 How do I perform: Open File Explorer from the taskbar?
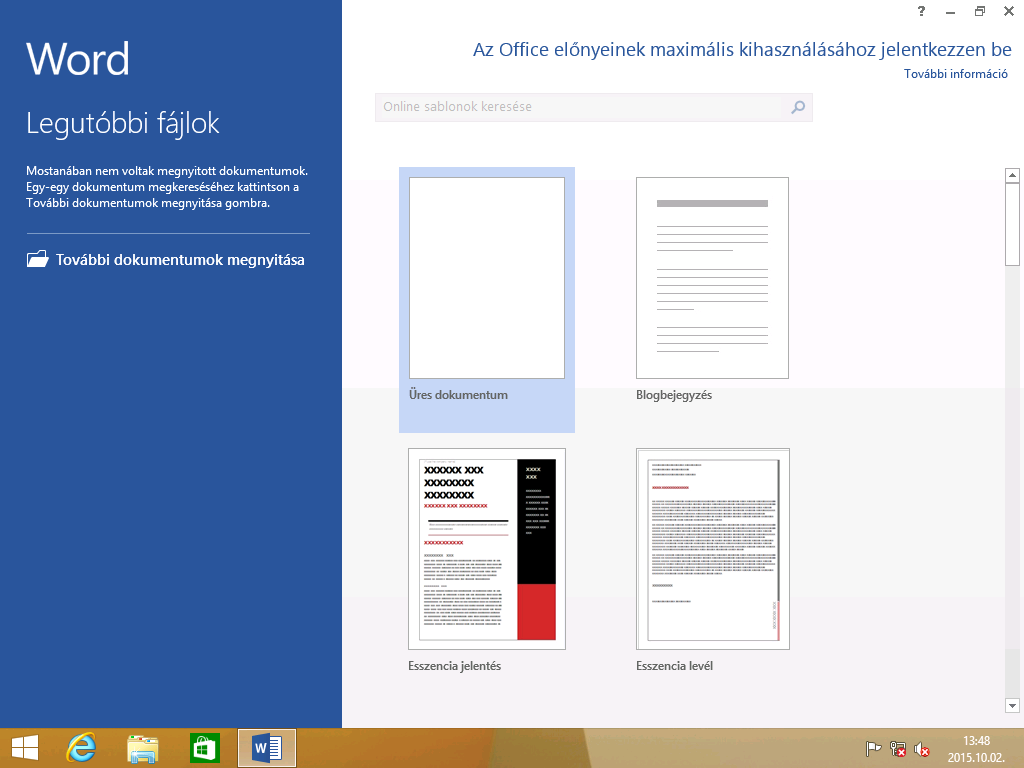142,748
